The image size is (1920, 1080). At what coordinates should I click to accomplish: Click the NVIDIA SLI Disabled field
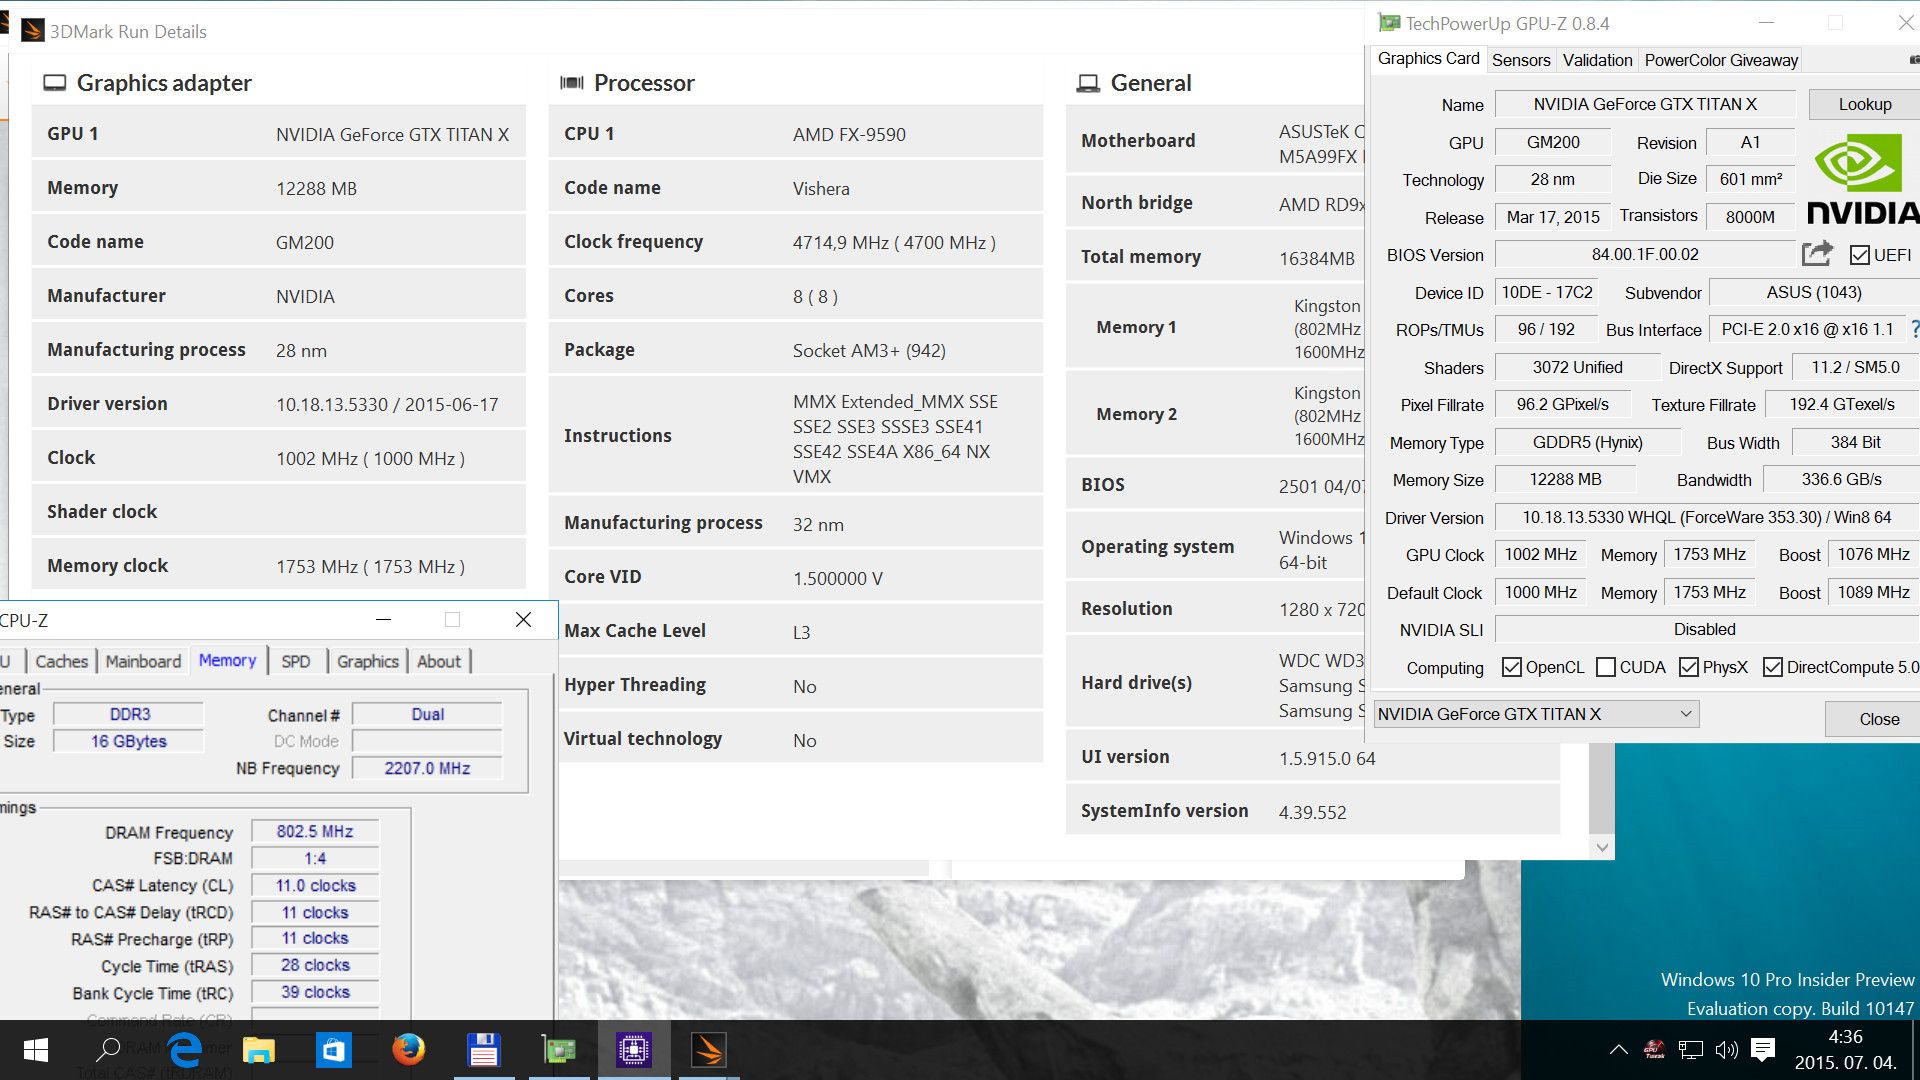(x=1707, y=629)
